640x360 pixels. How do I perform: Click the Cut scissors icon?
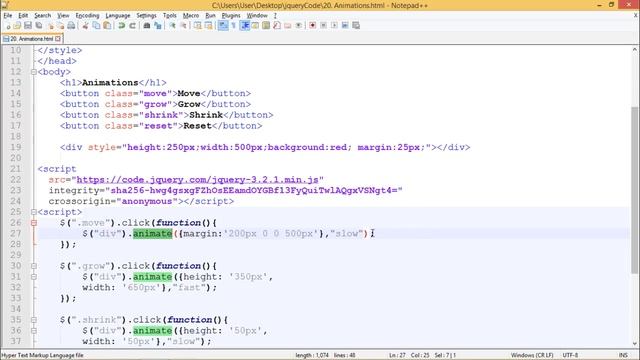click(x=85, y=26)
